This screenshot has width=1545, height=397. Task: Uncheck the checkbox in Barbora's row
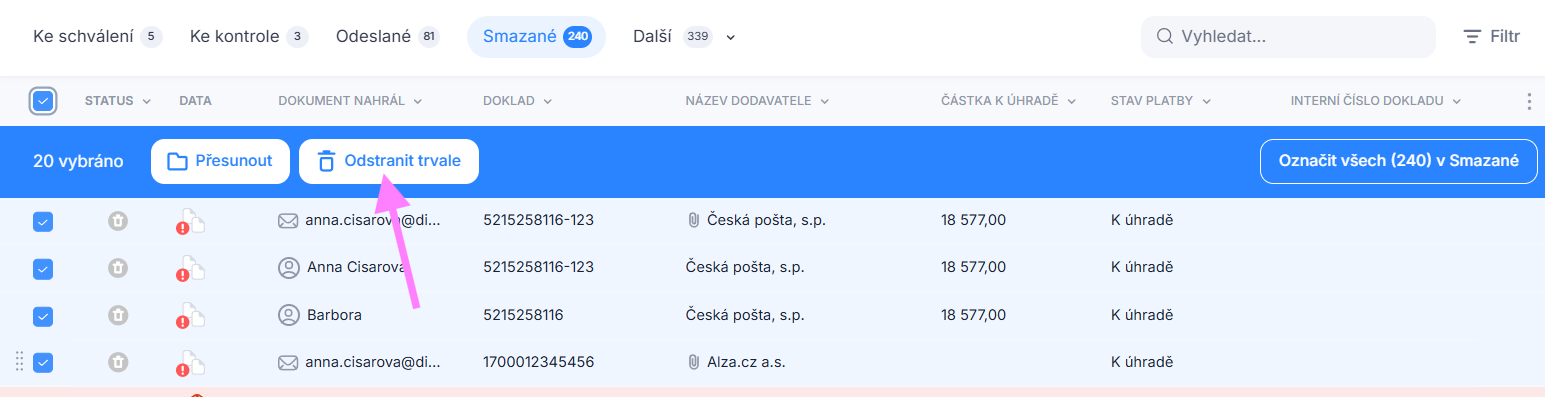[43, 316]
